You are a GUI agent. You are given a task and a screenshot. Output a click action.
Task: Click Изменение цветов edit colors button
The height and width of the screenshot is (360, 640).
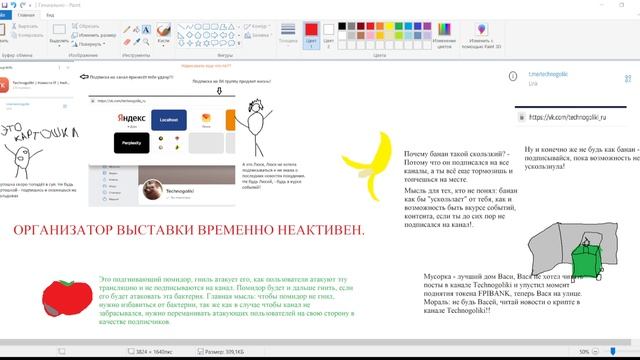point(444,36)
